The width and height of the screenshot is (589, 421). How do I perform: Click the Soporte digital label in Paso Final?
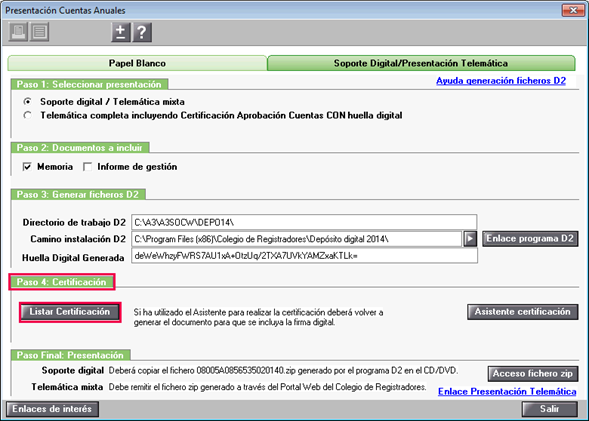[72, 371]
